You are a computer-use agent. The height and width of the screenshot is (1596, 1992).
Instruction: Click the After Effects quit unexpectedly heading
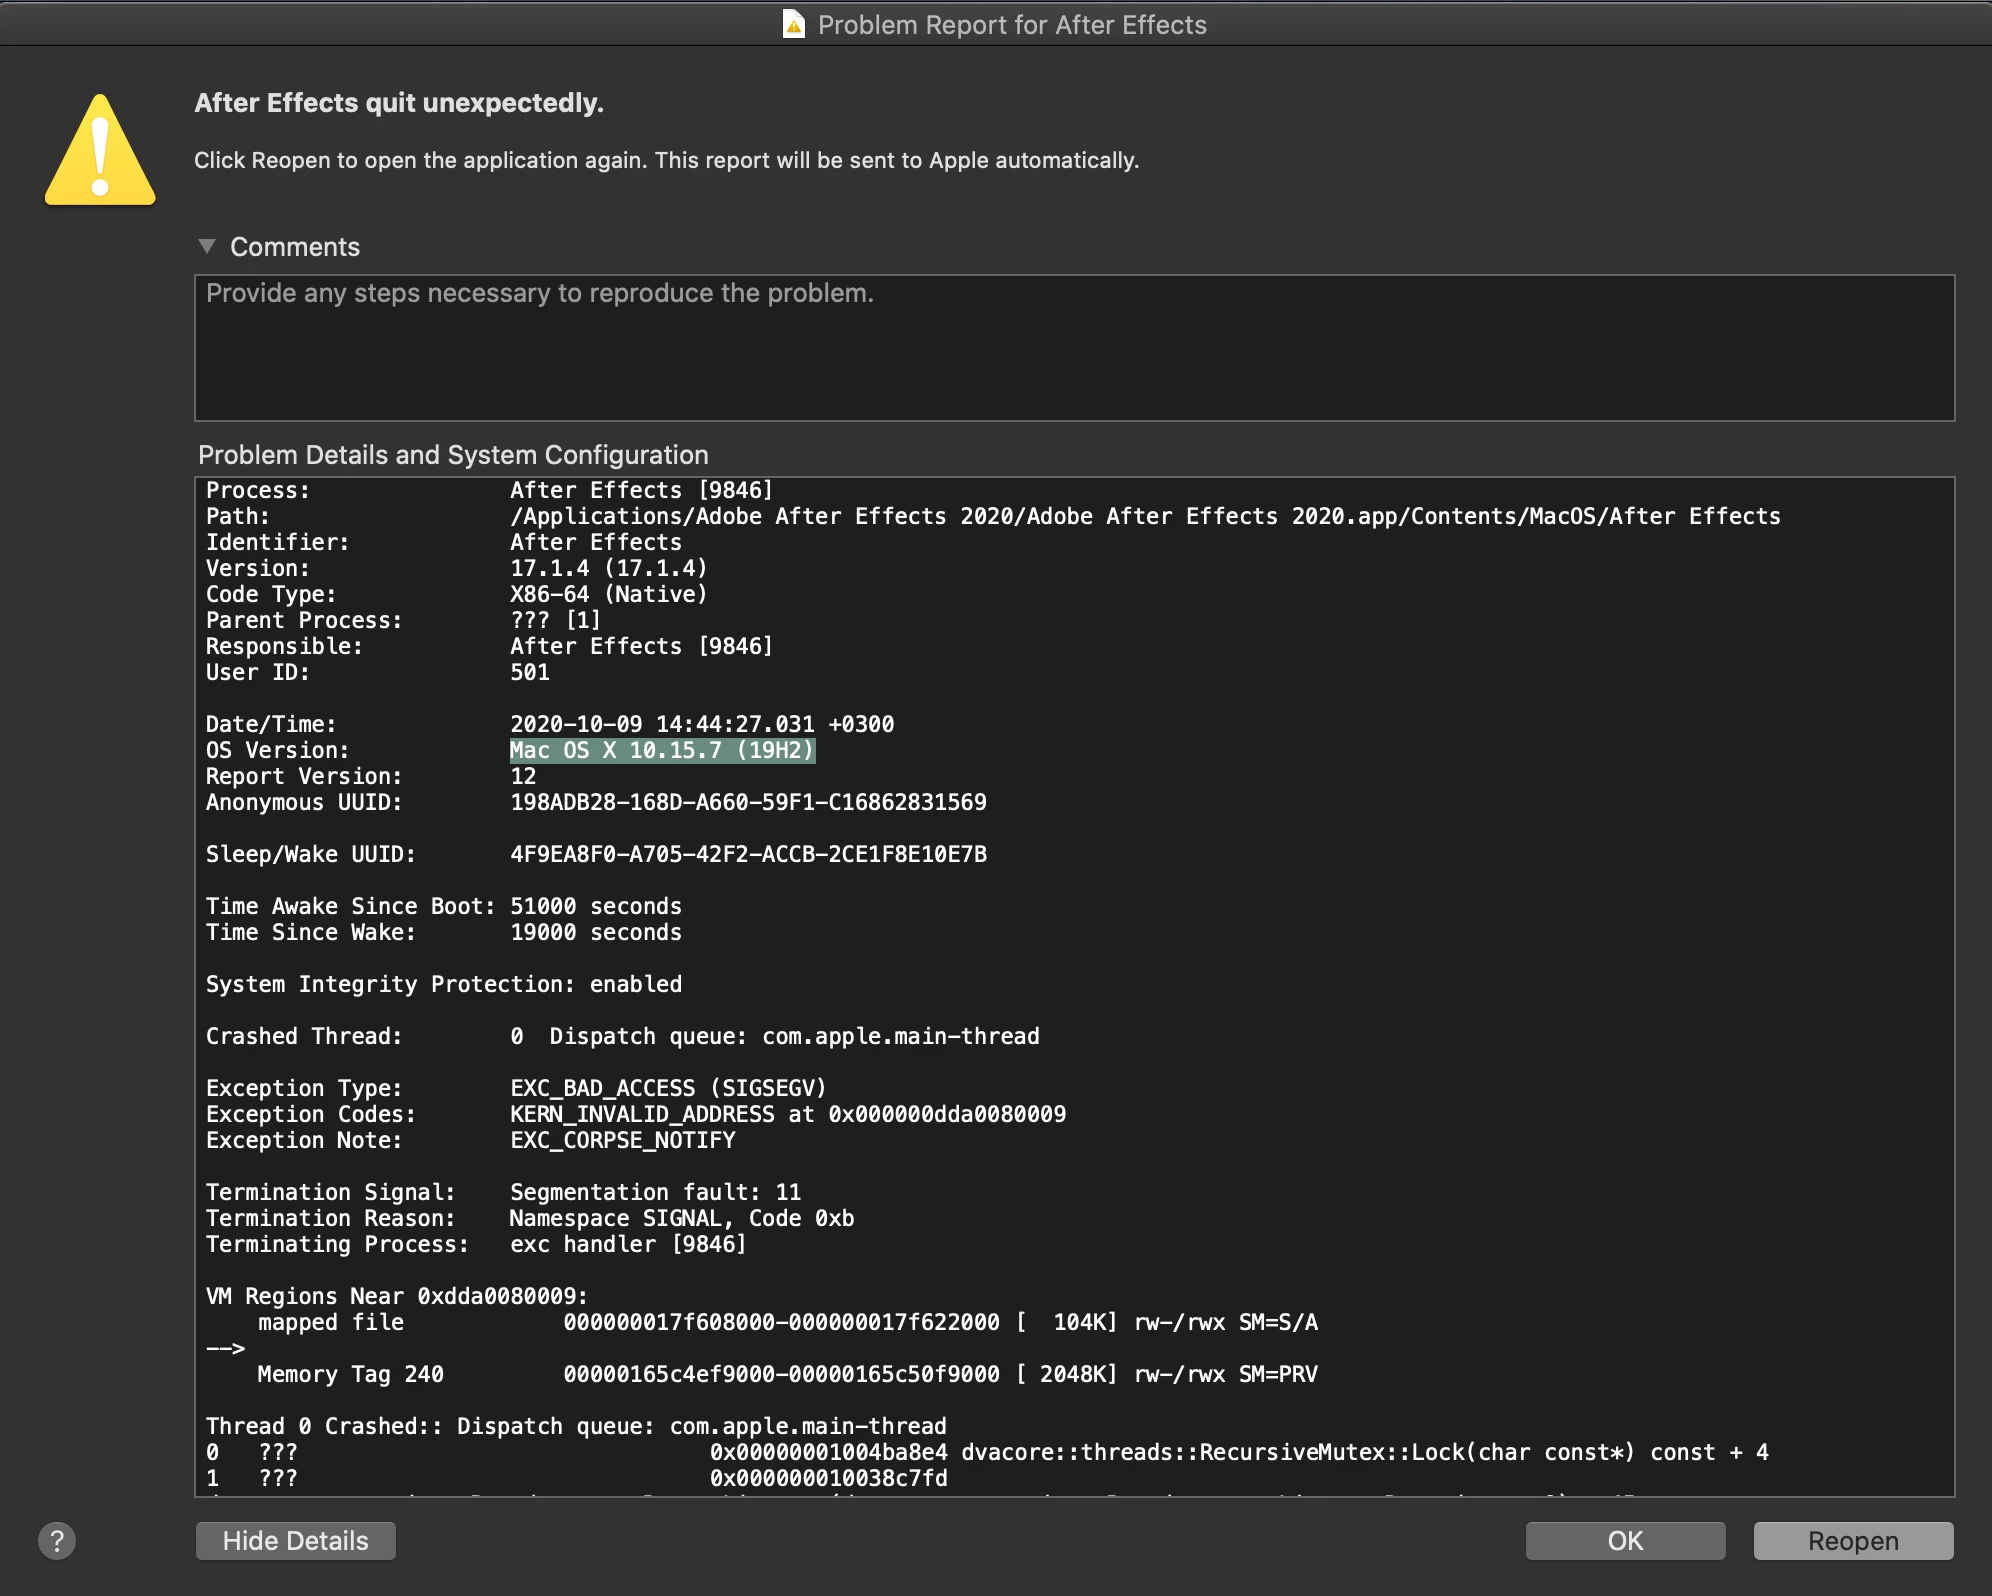click(398, 103)
